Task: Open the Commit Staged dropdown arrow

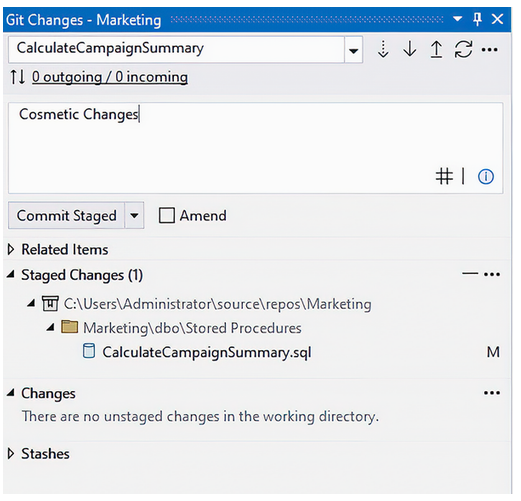Action: click(134, 215)
